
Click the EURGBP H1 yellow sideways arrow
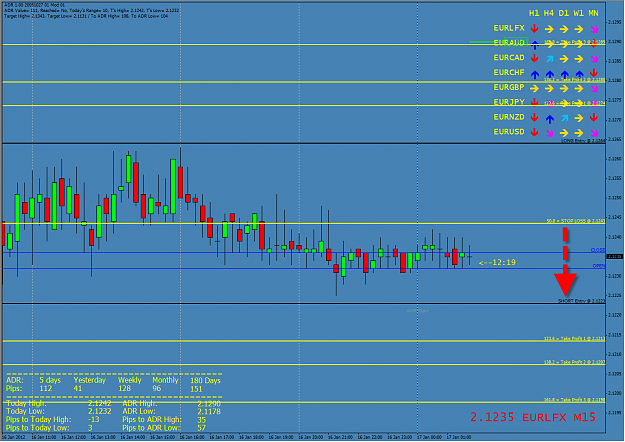point(535,88)
